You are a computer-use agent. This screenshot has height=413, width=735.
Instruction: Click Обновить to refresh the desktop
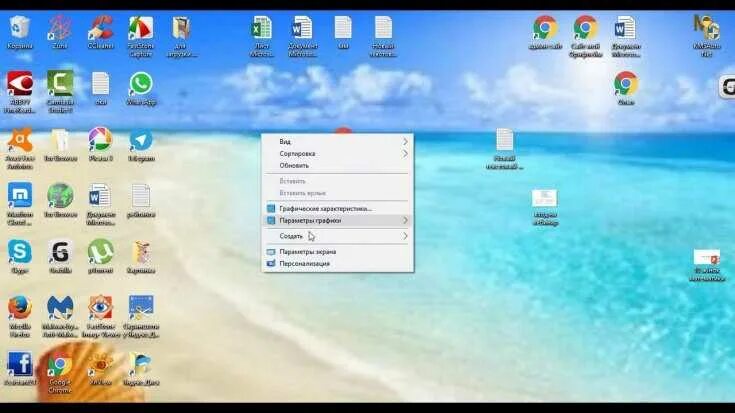(x=338, y=165)
